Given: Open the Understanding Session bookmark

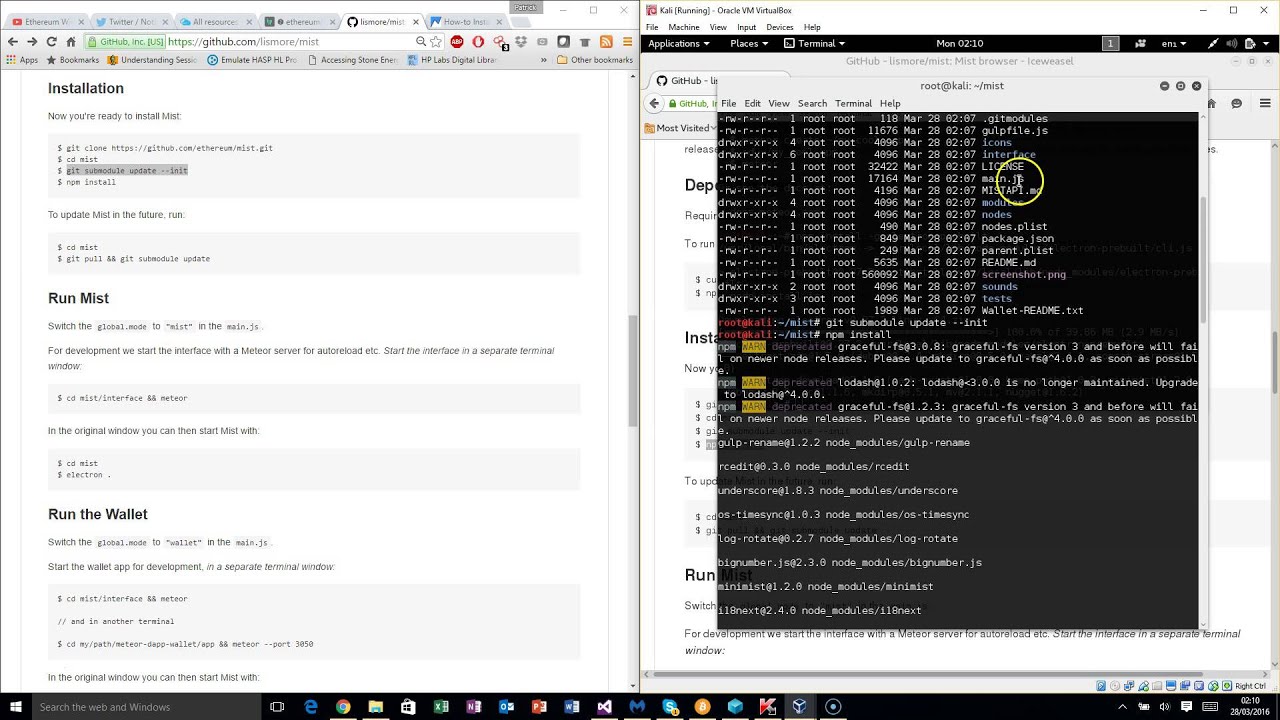Looking at the screenshot, I should (x=152, y=60).
